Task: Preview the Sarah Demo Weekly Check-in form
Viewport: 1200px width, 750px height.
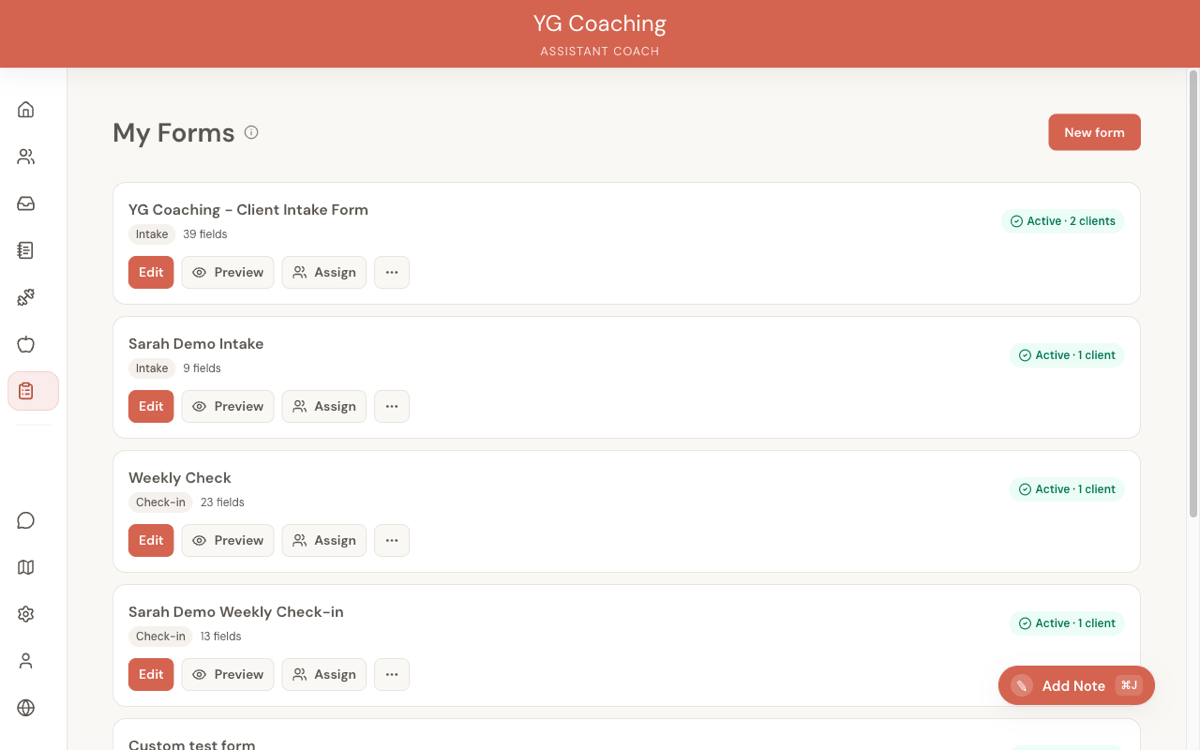Action: click(227, 674)
